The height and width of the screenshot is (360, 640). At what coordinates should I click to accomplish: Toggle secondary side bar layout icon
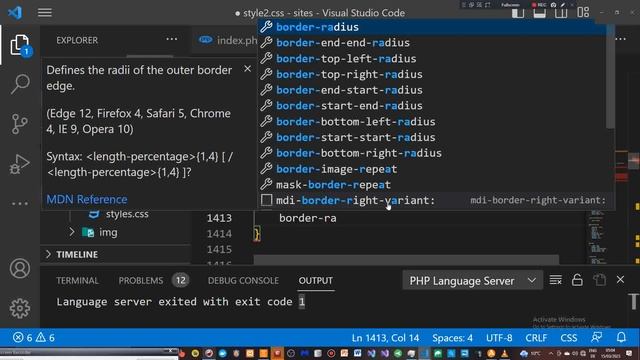point(561,13)
